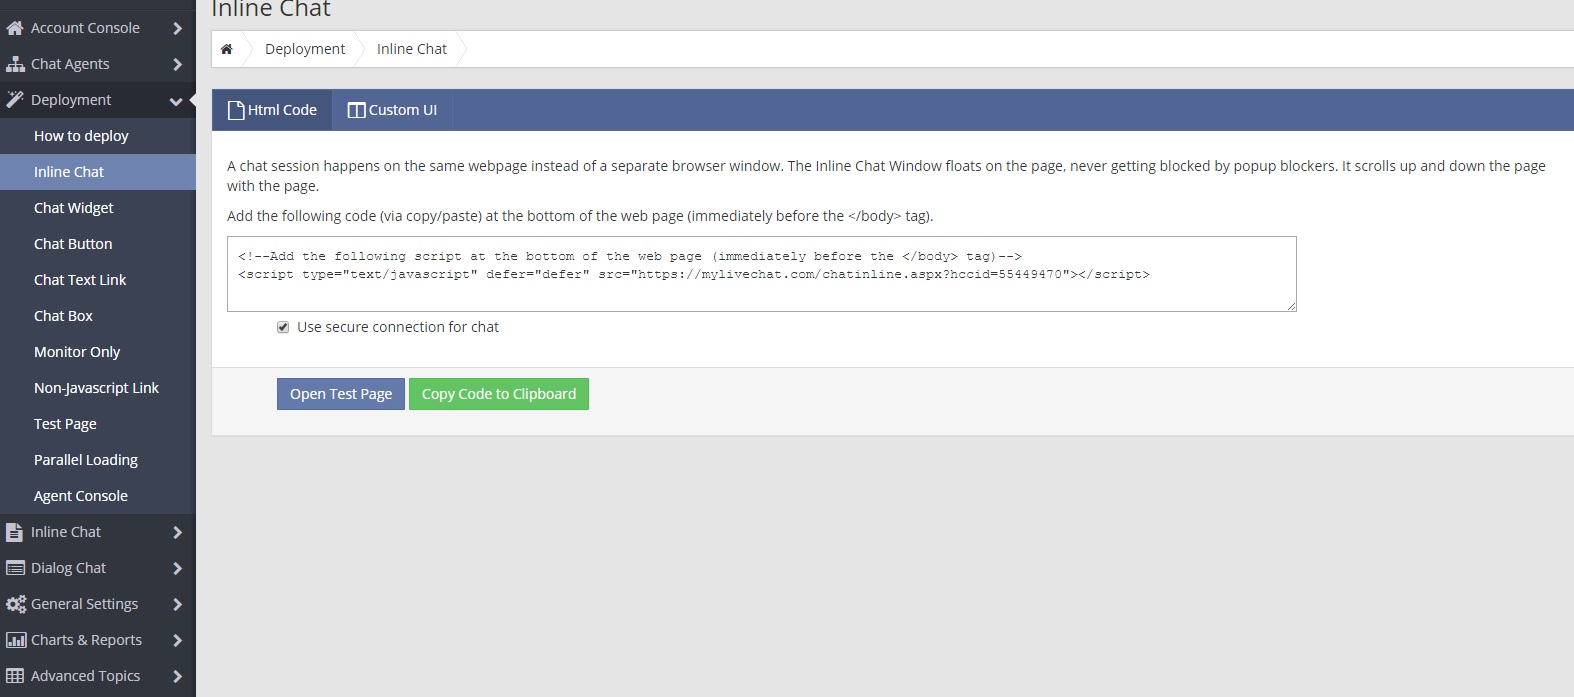Click the Advanced Topics sidebar label
This screenshot has height=697, width=1574.
[85, 676]
